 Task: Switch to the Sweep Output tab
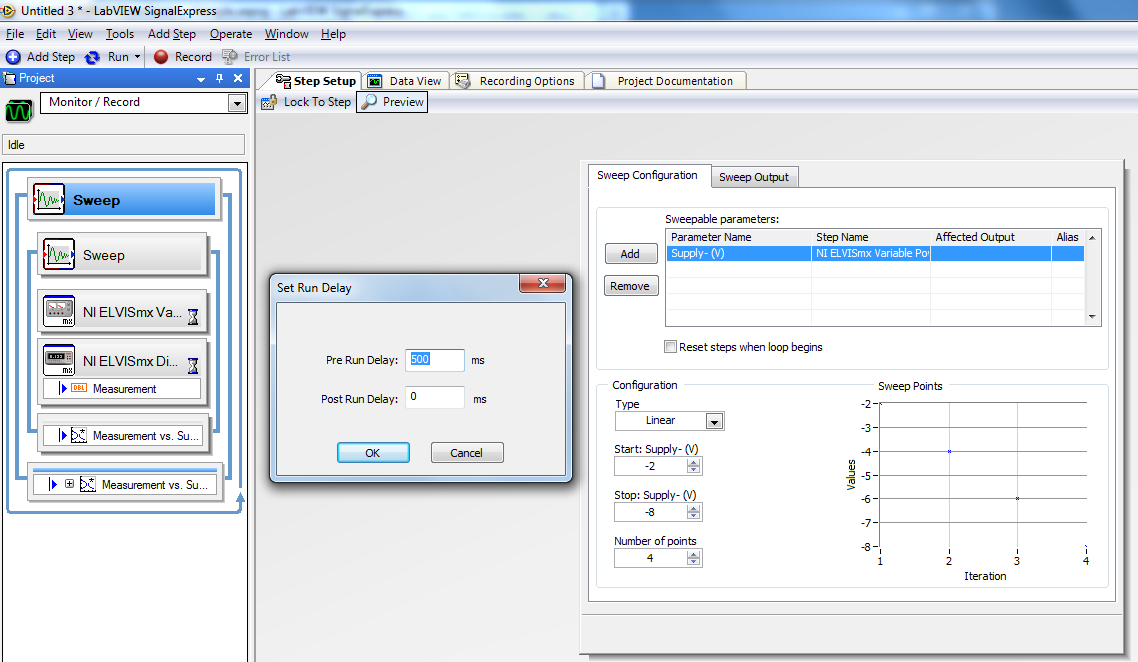click(754, 177)
